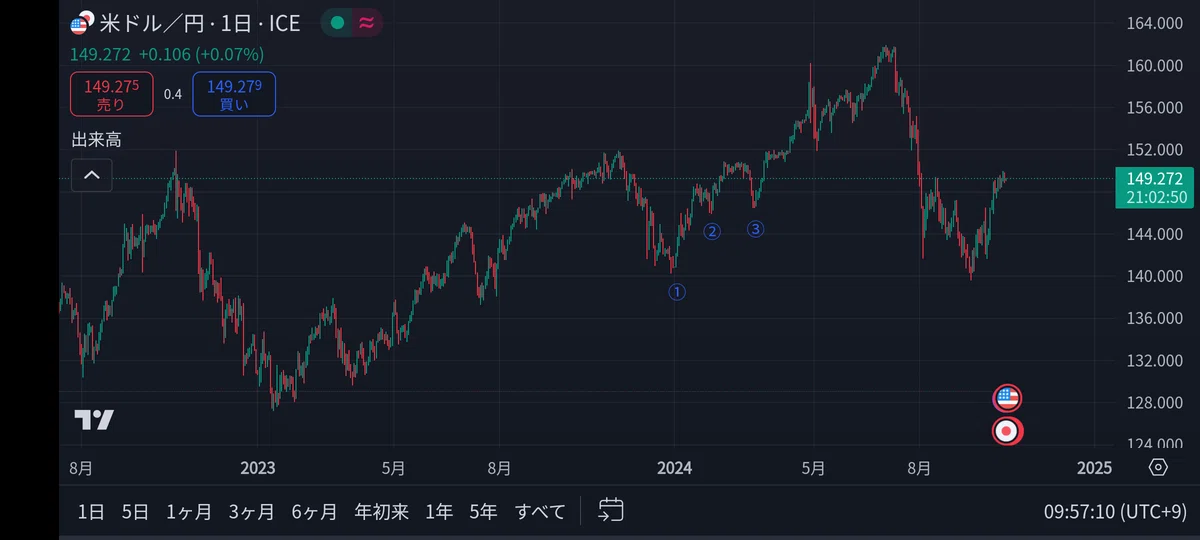Viewport: 1200px width, 540px height.
Task: Open the TradingView logo
Action: coord(93,420)
